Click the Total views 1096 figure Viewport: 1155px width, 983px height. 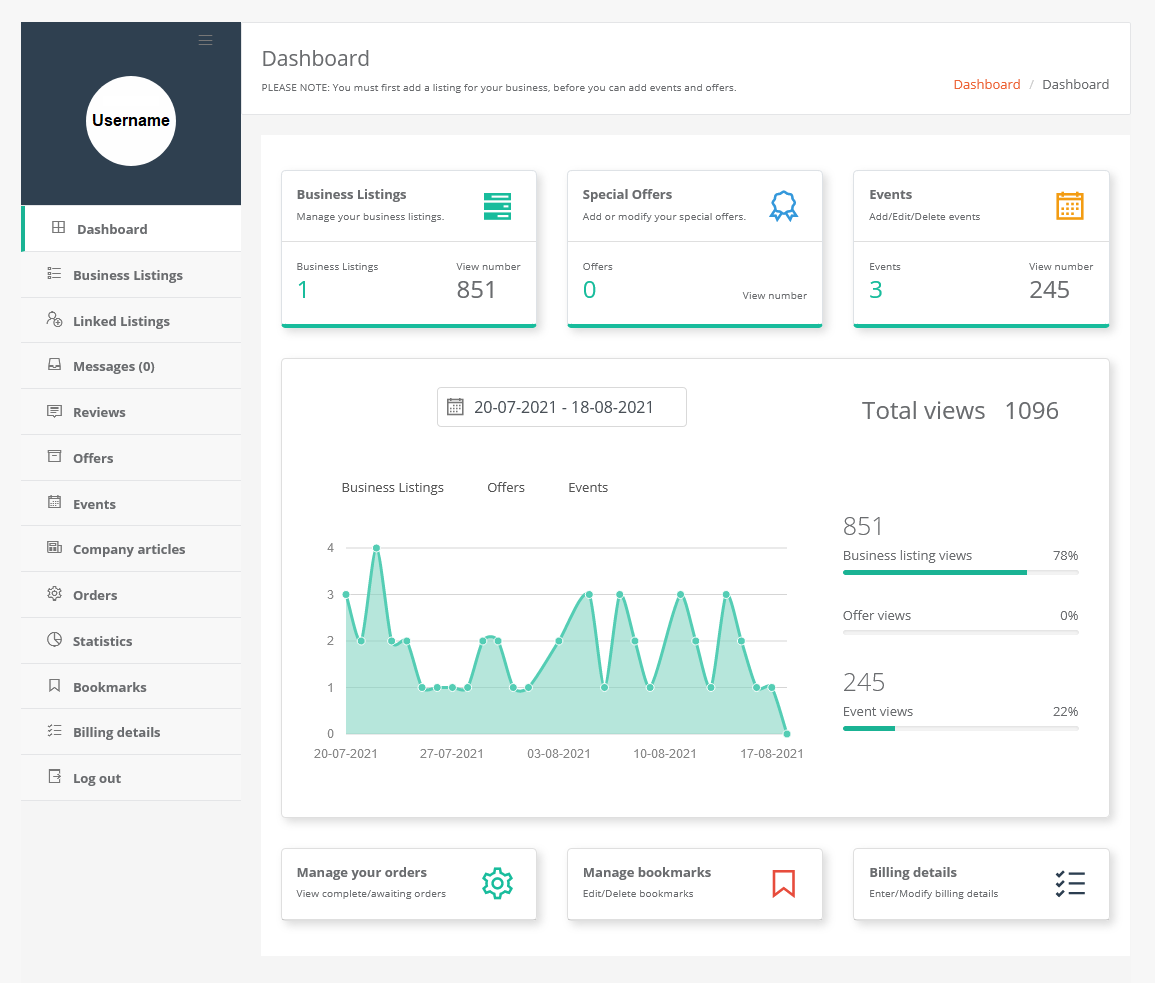point(1031,410)
